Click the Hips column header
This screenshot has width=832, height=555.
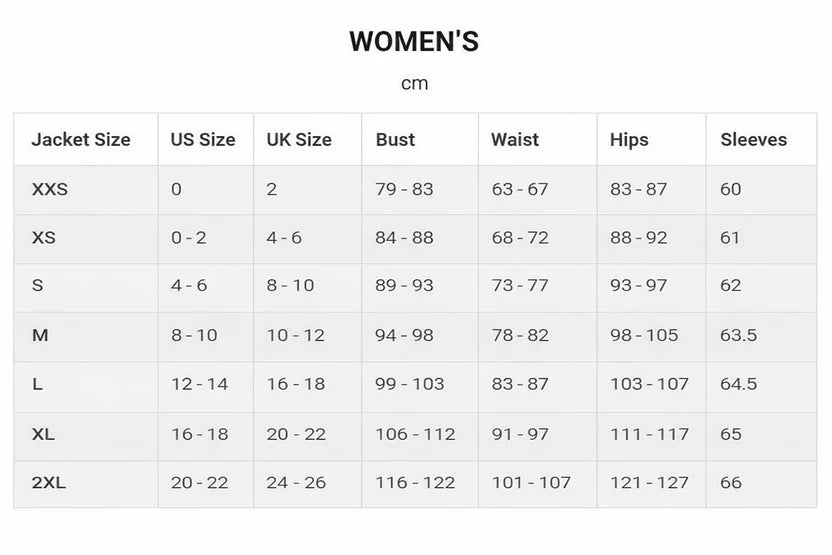(x=629, y=140)
